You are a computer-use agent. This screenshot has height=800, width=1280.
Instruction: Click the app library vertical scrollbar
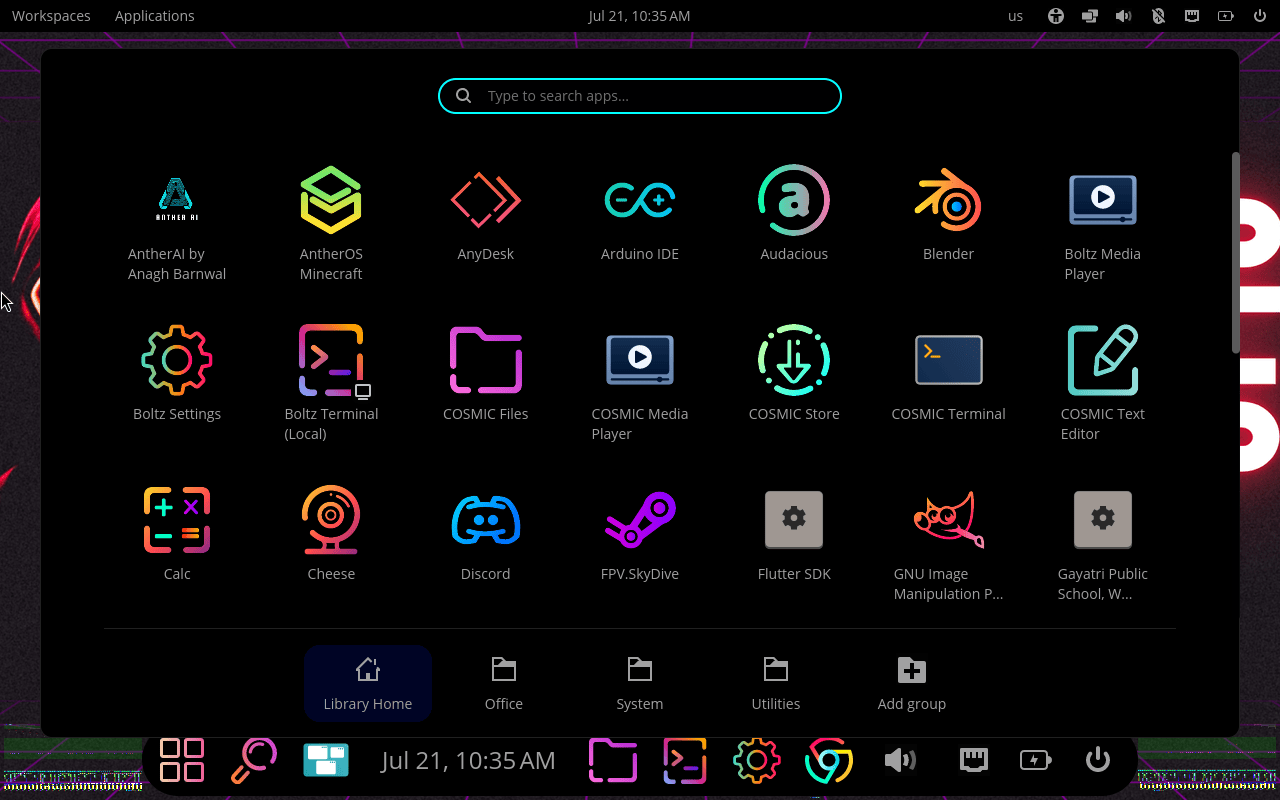point(1236,252)
